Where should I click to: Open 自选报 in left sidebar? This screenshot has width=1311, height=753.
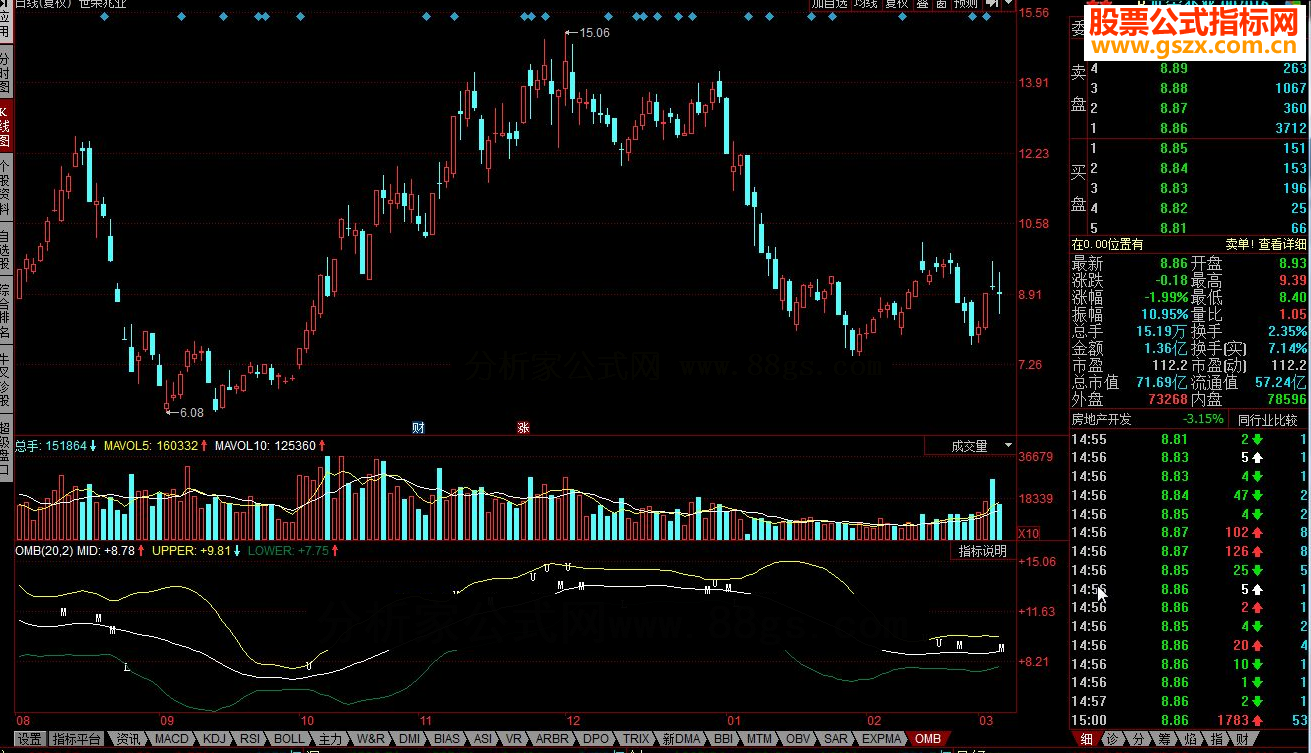tap(5, 250)
